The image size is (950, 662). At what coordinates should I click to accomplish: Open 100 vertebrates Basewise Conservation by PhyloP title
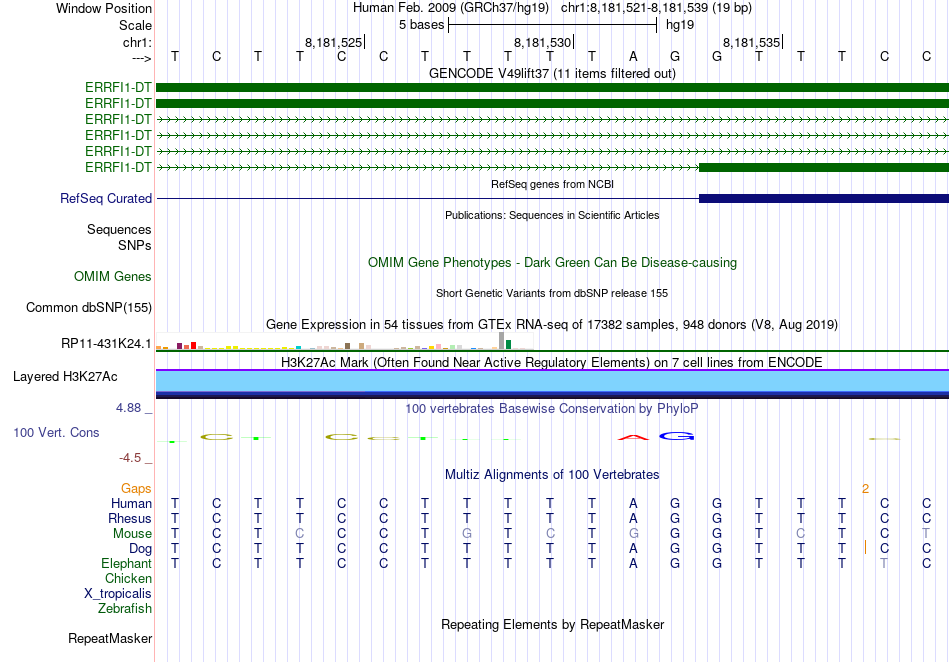(x=552, y=408)
